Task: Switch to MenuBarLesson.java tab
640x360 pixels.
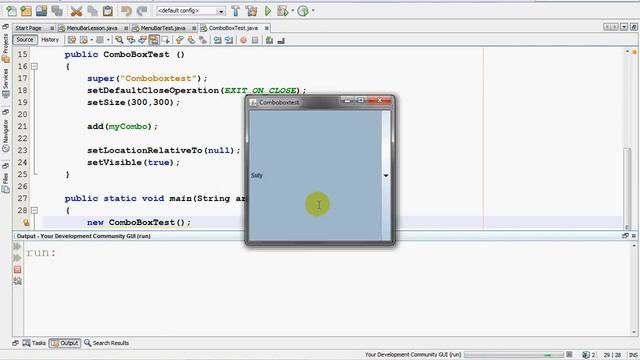Action: tap(93, 28)
